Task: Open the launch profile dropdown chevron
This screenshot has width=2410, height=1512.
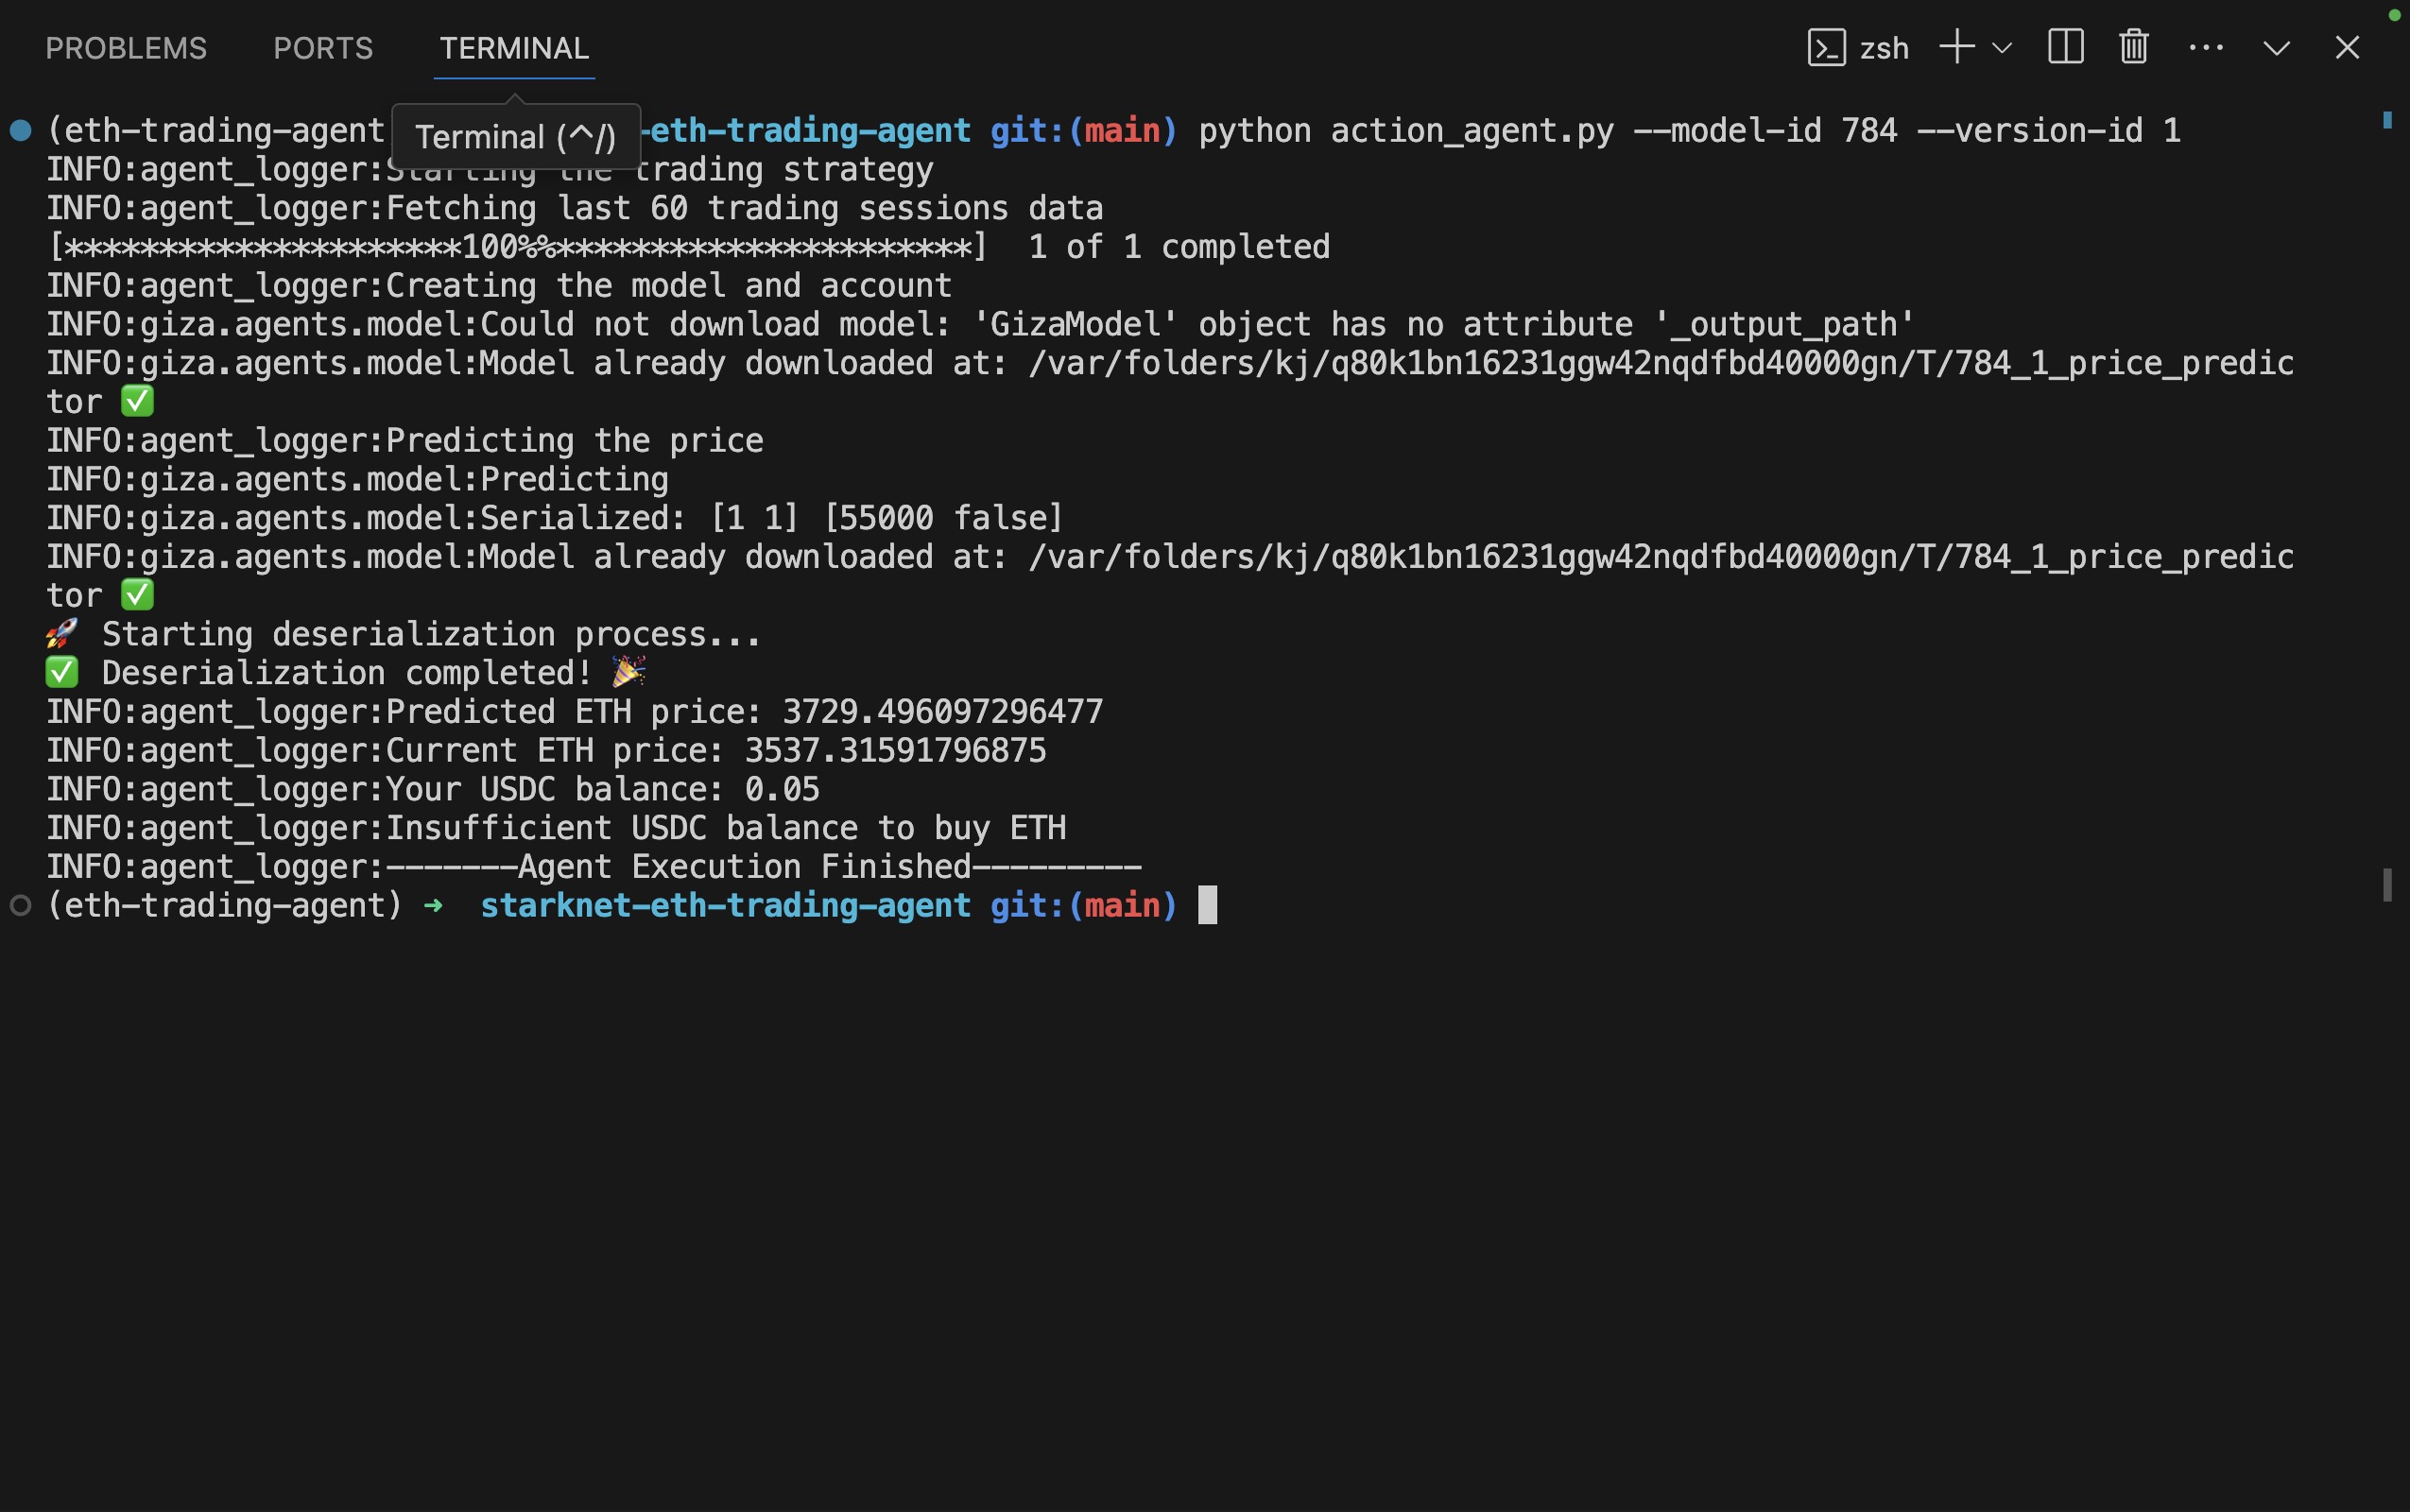Action: 2002,48
